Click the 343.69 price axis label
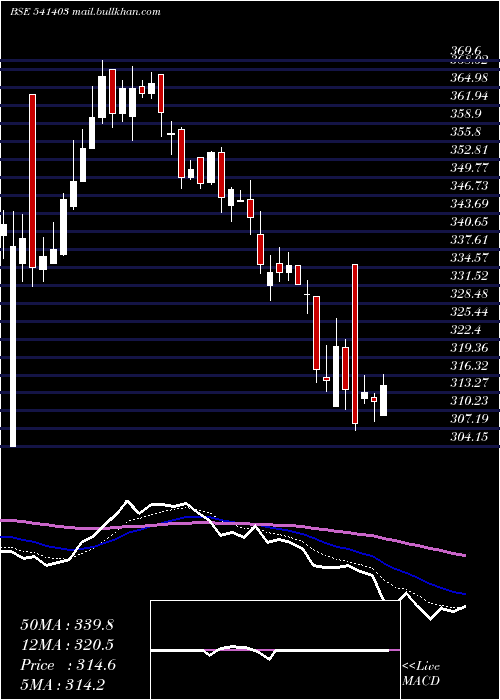The height and width of the screenshot is (700, 500). 469,204
